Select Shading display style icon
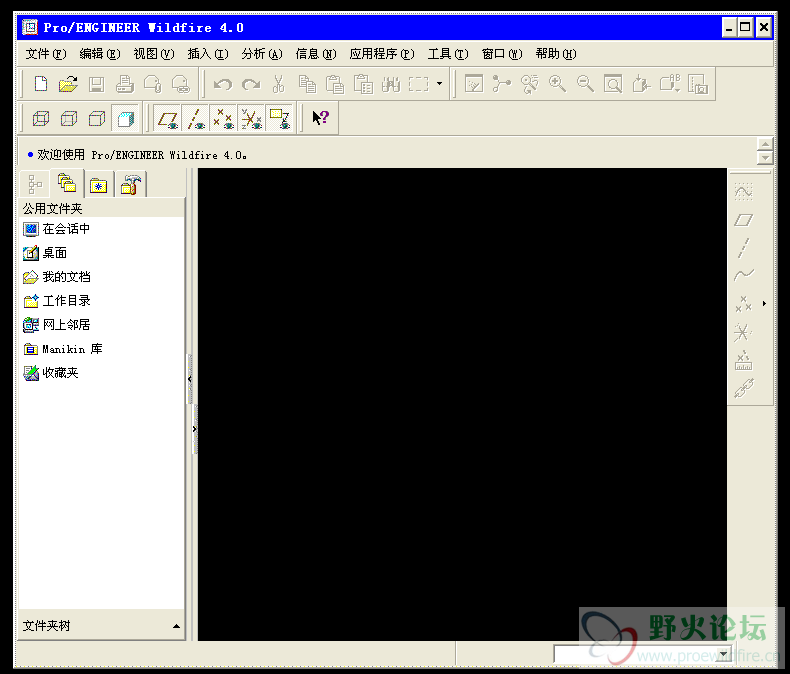The image size is (790, 674). [x=125, y=118]
